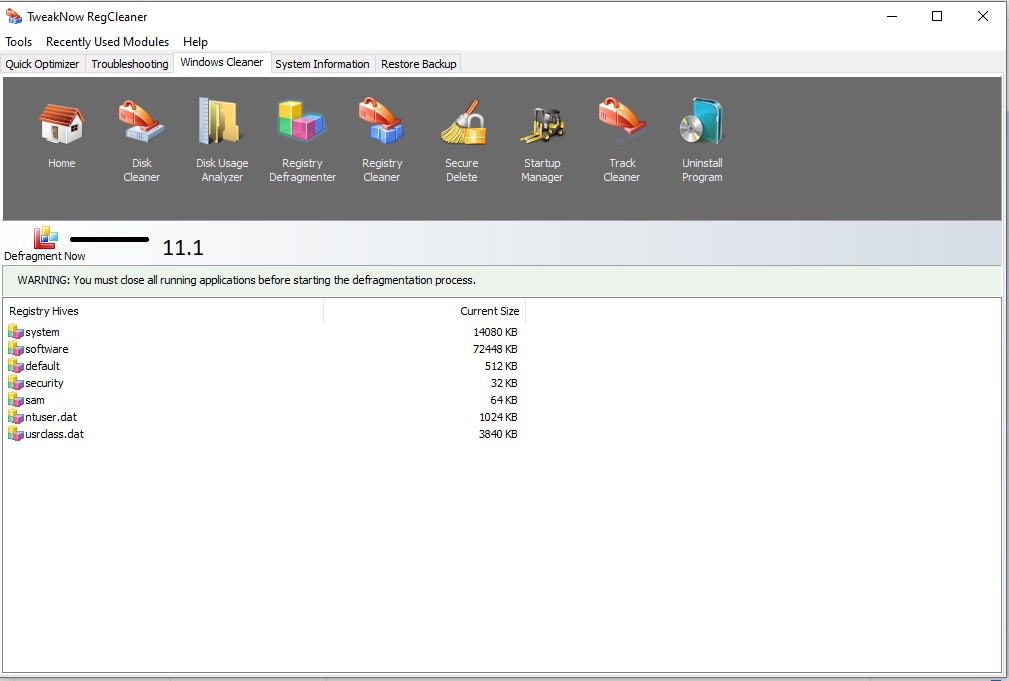Start the Track Cleaner tool
The image size is (1009, 681).
click(622, 116)
